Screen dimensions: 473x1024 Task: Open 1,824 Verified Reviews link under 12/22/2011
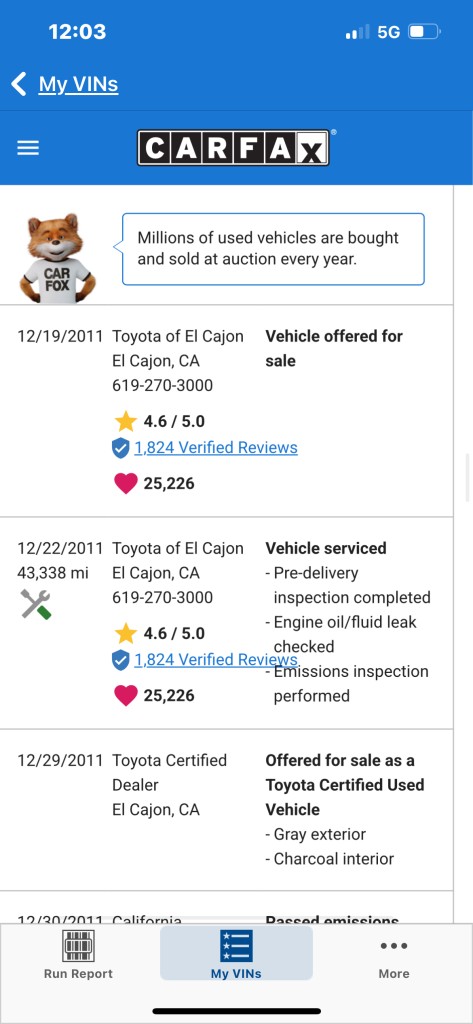click(x=216, y=660)
